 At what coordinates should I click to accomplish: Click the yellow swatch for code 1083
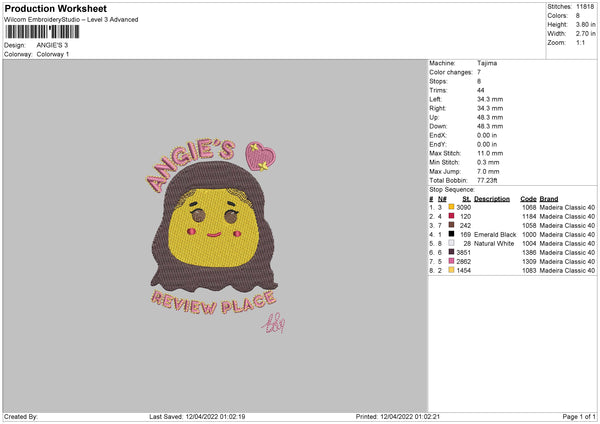451,270
